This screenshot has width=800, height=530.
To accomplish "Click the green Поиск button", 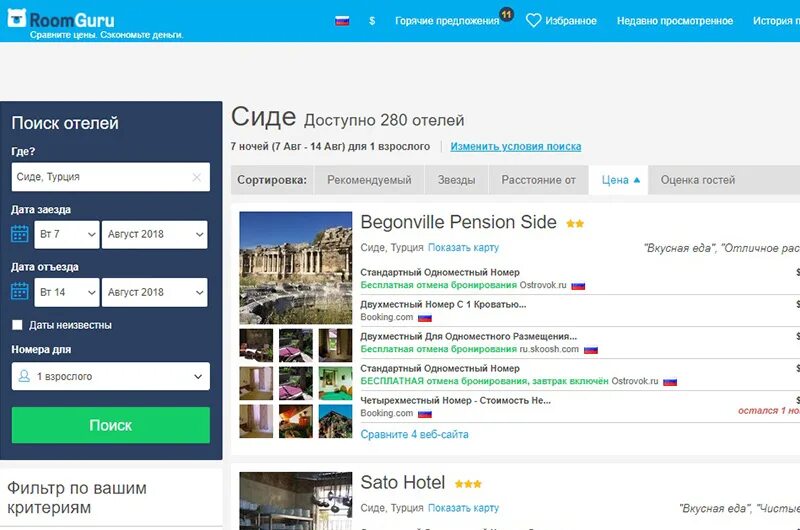I will 111,425.
